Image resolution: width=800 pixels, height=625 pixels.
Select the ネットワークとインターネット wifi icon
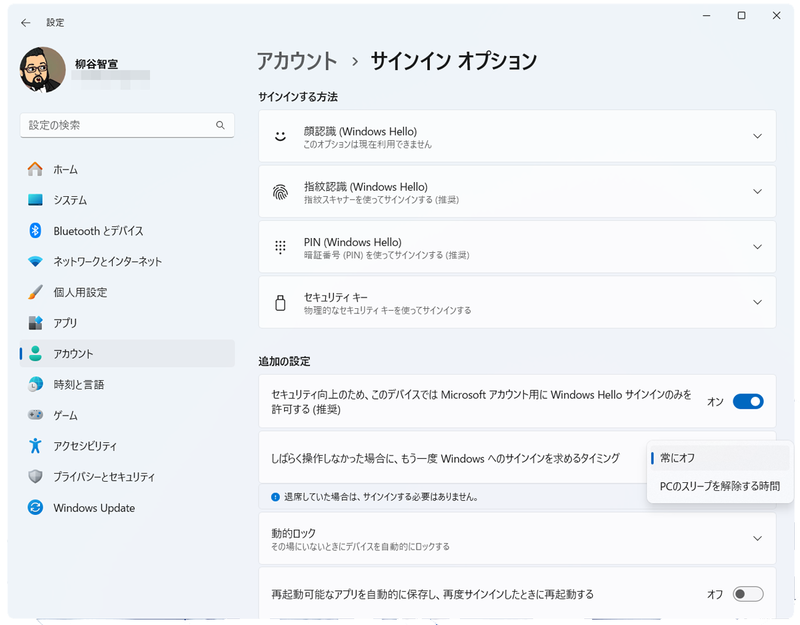pos(36,262)
